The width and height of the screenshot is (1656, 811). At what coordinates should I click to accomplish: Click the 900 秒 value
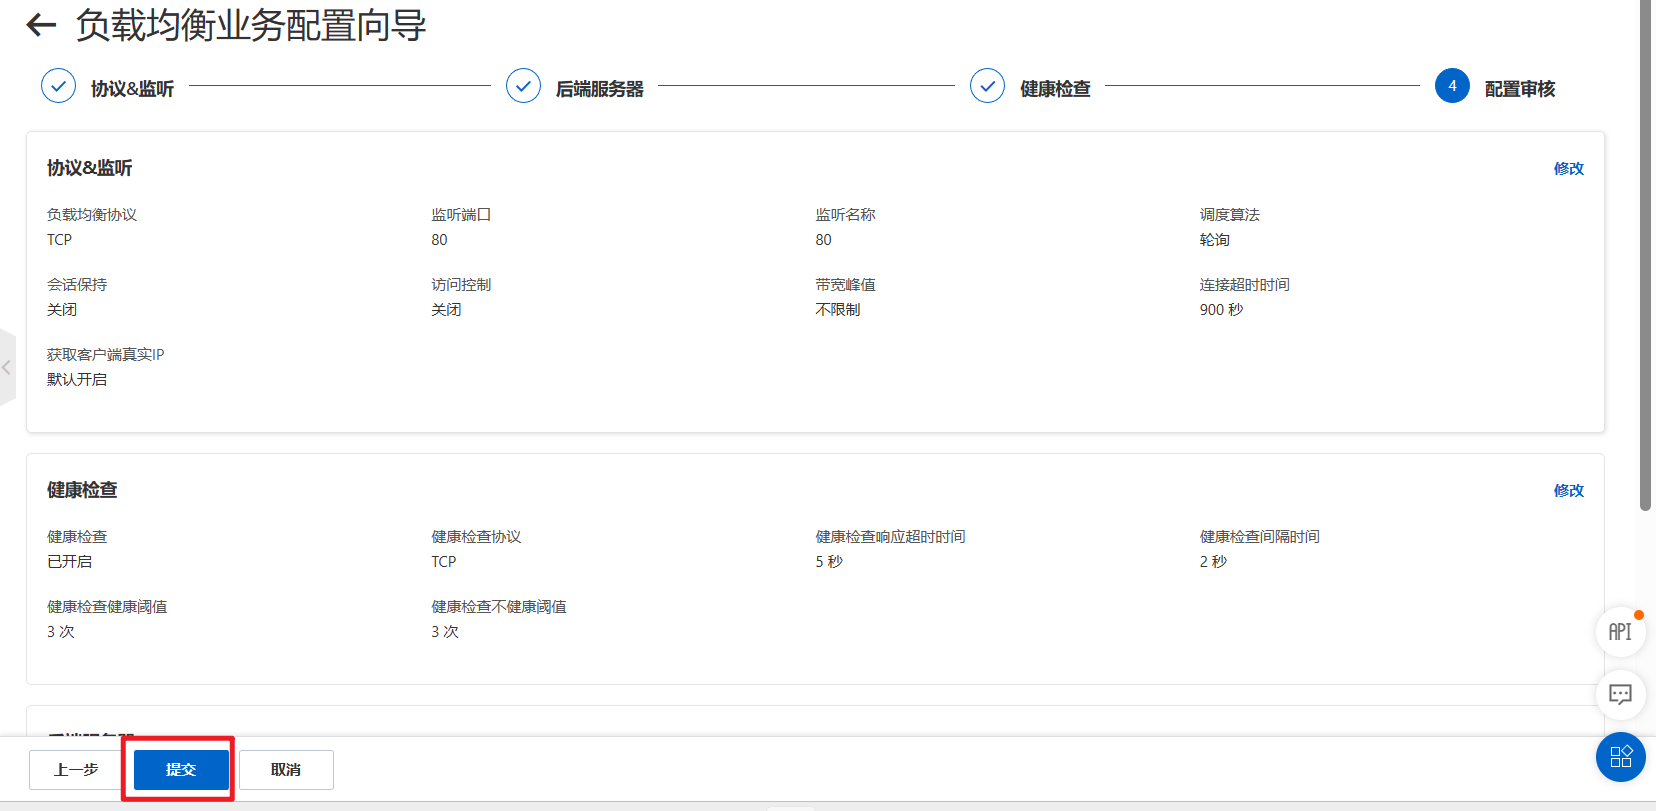[x=1221, y=310]
